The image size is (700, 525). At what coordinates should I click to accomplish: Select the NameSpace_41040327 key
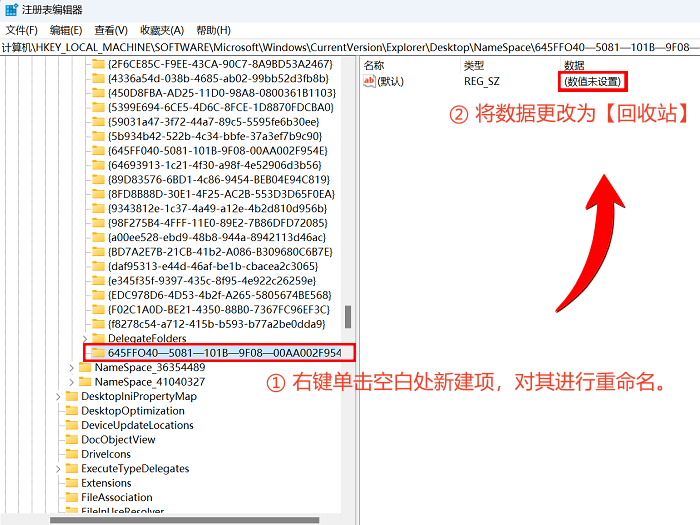point(150,382)
